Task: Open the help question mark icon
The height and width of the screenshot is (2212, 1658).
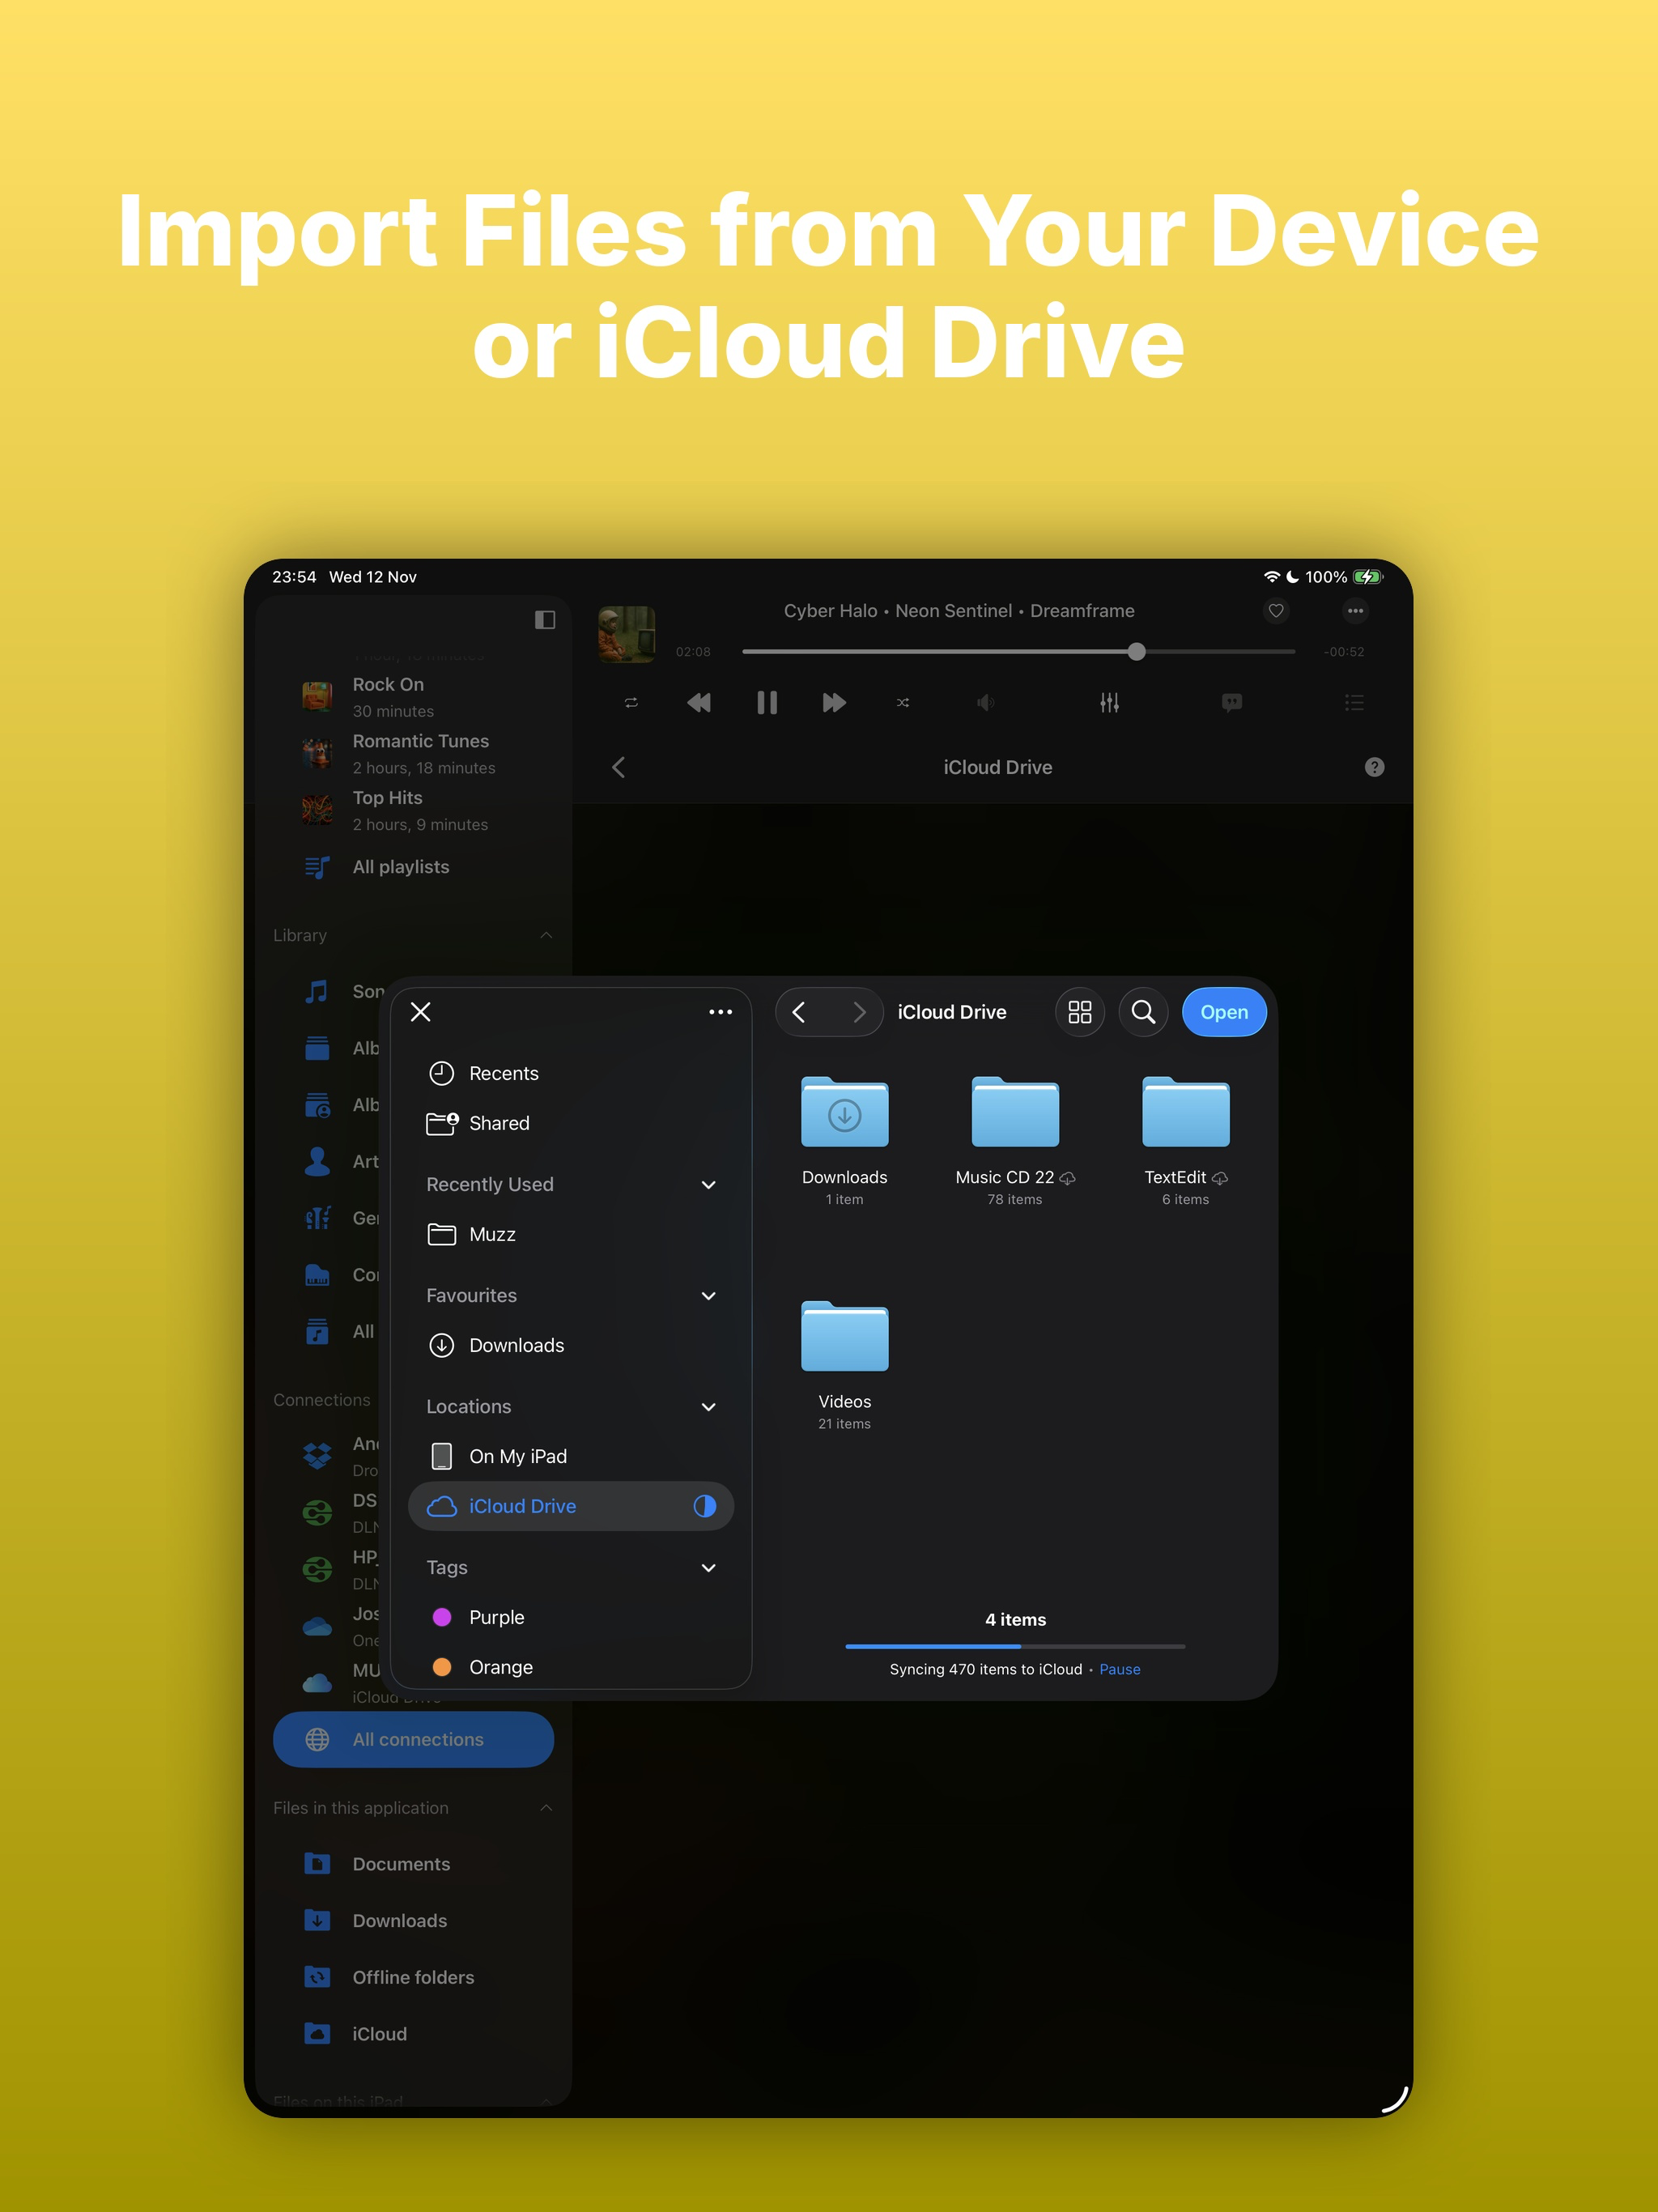Action: [x=1374, y=767]
